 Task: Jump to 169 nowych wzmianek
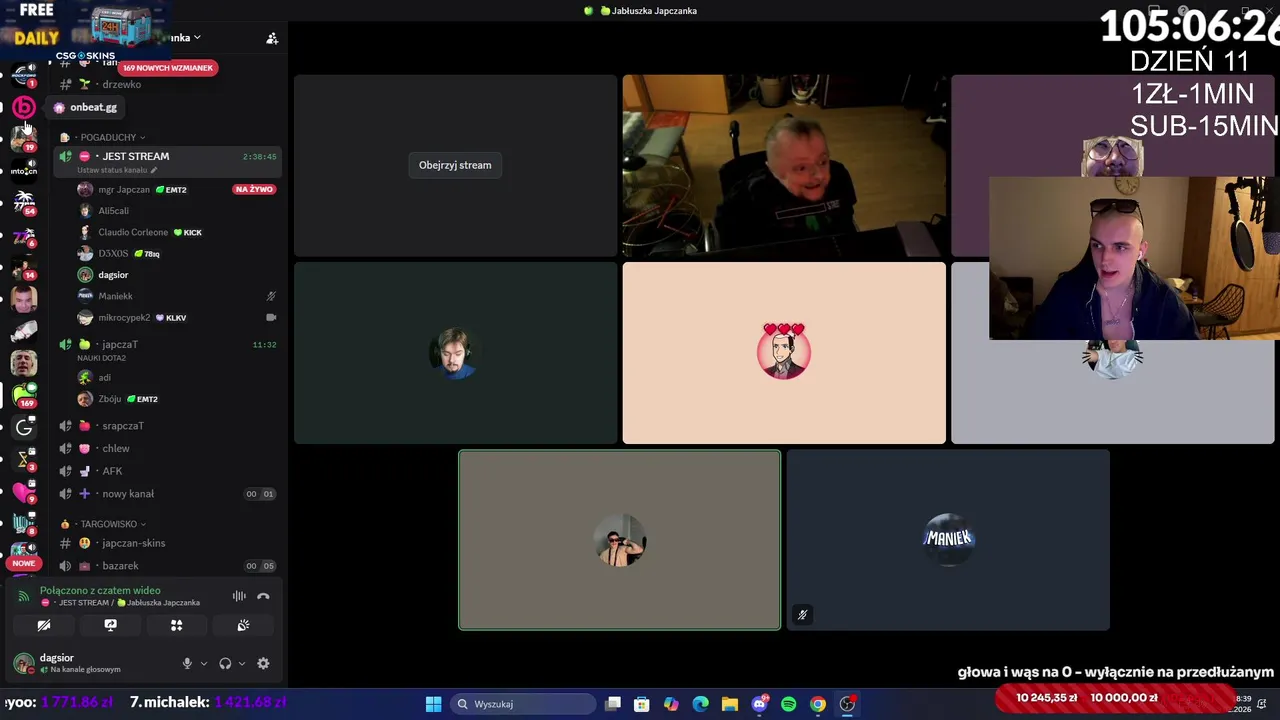[x=168, y=68]
